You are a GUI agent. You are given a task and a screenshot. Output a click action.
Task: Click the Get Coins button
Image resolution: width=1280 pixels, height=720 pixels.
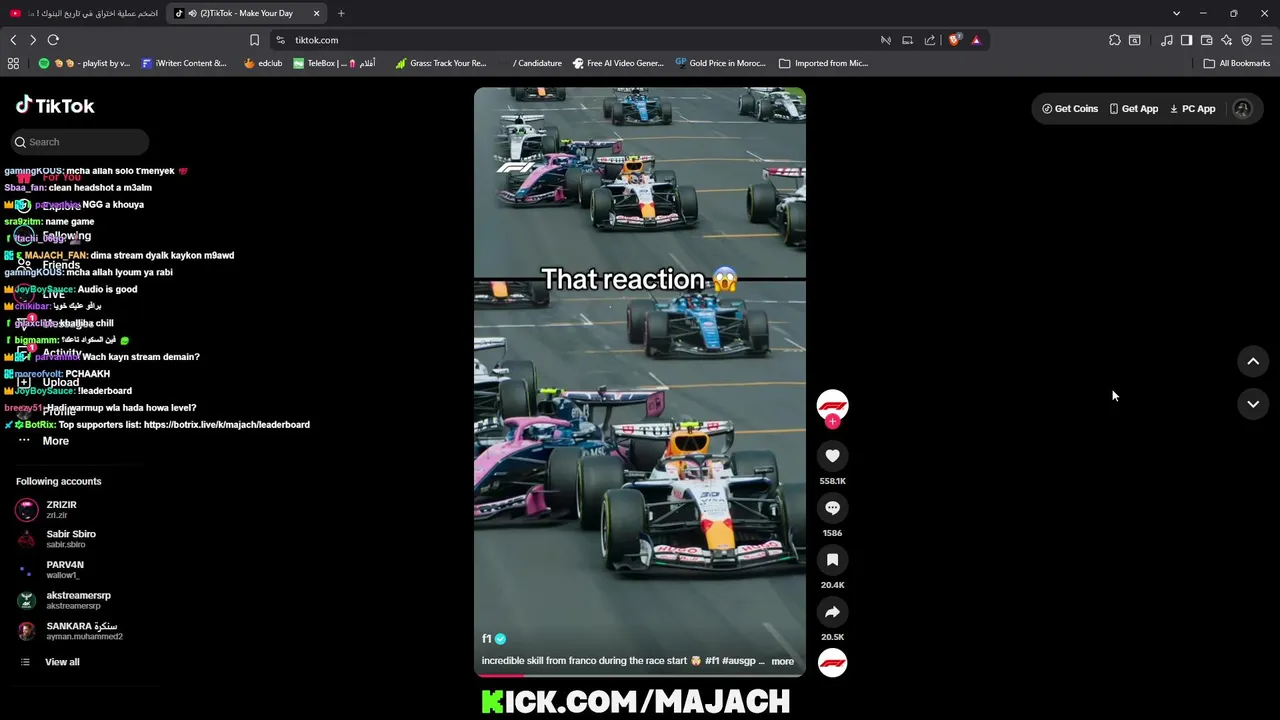(1069, 109)
